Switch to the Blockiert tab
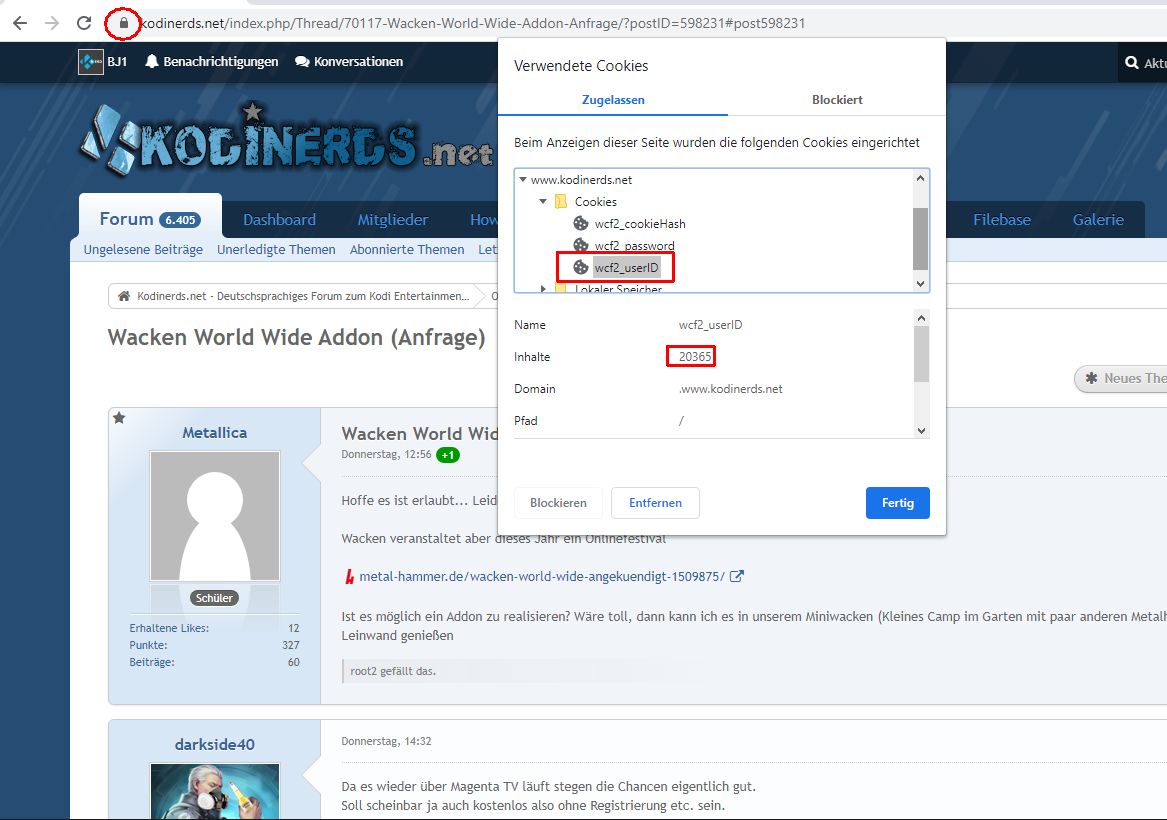 (837, 100)
